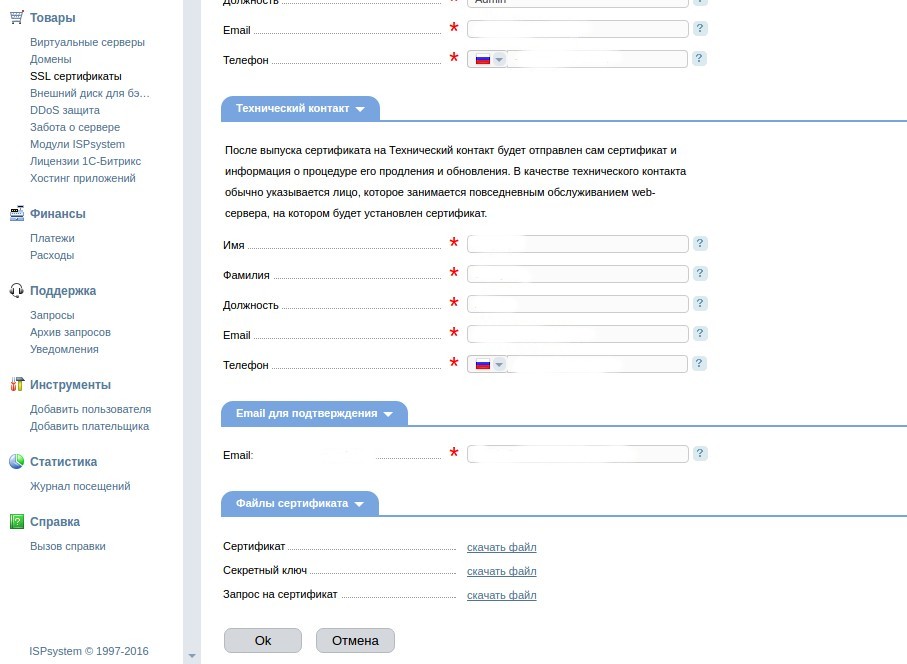The image size is (907, 664).
Task: Select SSL сертификаты menu item
Action: 76,76
